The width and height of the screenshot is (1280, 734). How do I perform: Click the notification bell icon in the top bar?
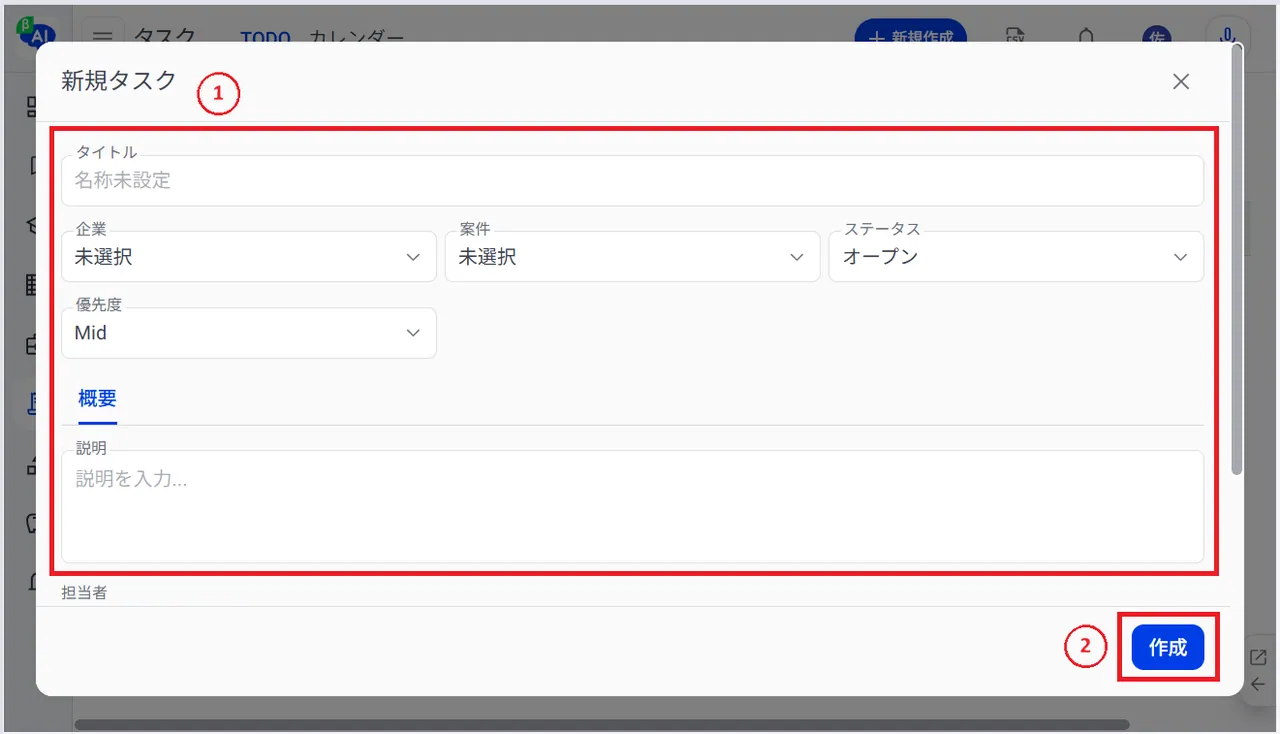pyautogui.click(x=1086, y=36)
